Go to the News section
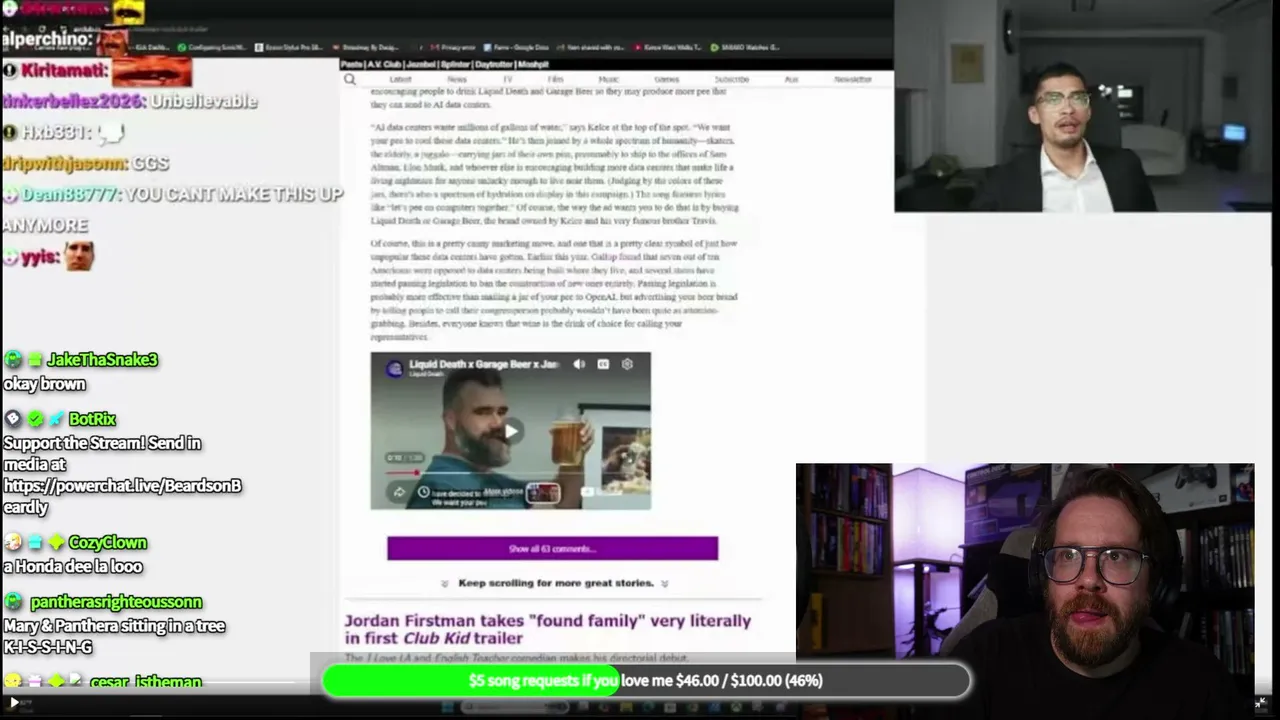Screen dimensions: 1280x720 [456, 79]
